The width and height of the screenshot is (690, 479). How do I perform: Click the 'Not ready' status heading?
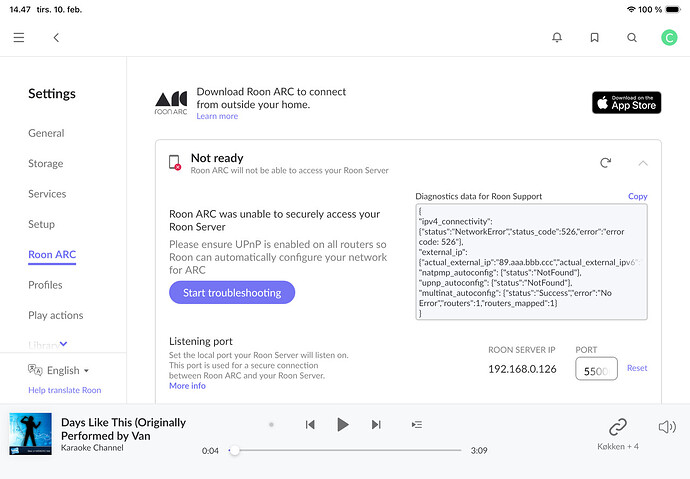click(217, 158)
